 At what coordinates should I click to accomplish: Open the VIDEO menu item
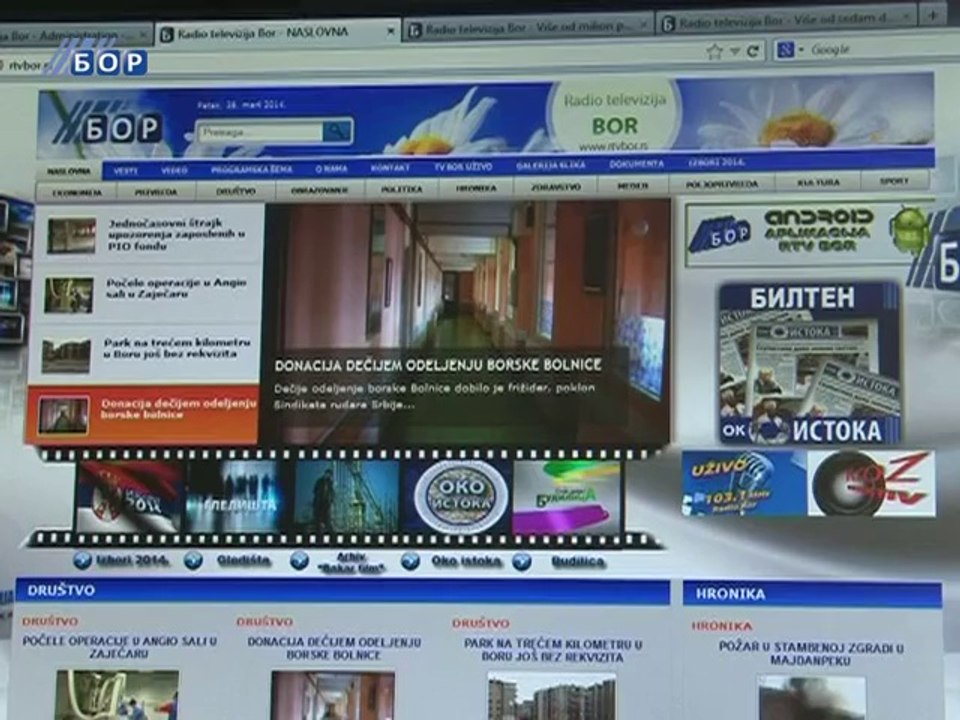174,170
